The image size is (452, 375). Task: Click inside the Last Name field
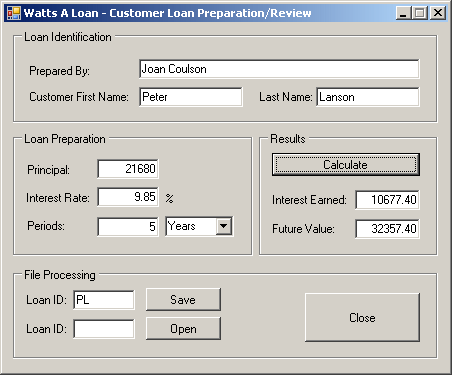pos(368,97)
